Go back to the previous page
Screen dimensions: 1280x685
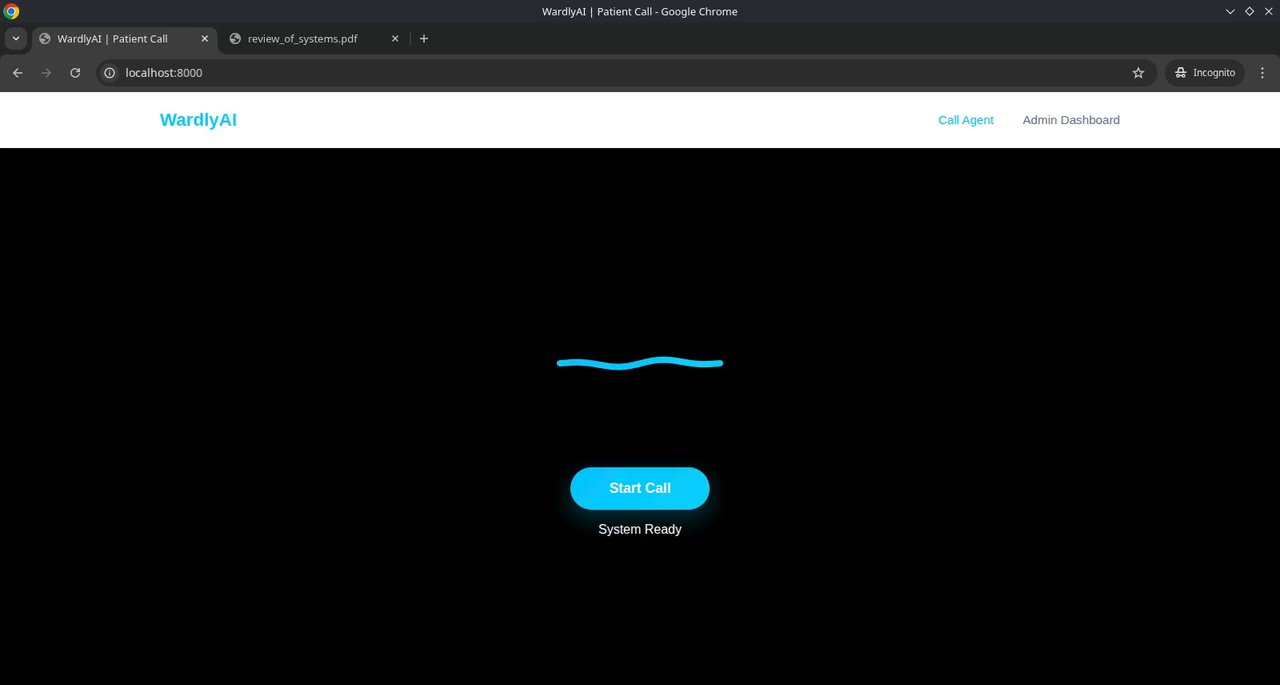pos(17,73)
